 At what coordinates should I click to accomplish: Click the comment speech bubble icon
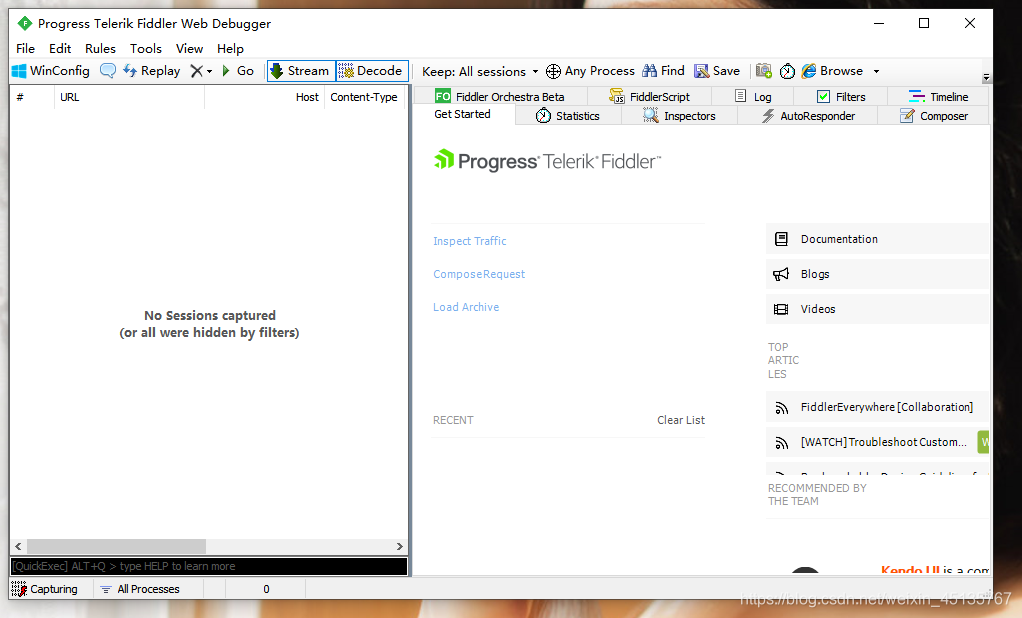click(x=108, y=71)
